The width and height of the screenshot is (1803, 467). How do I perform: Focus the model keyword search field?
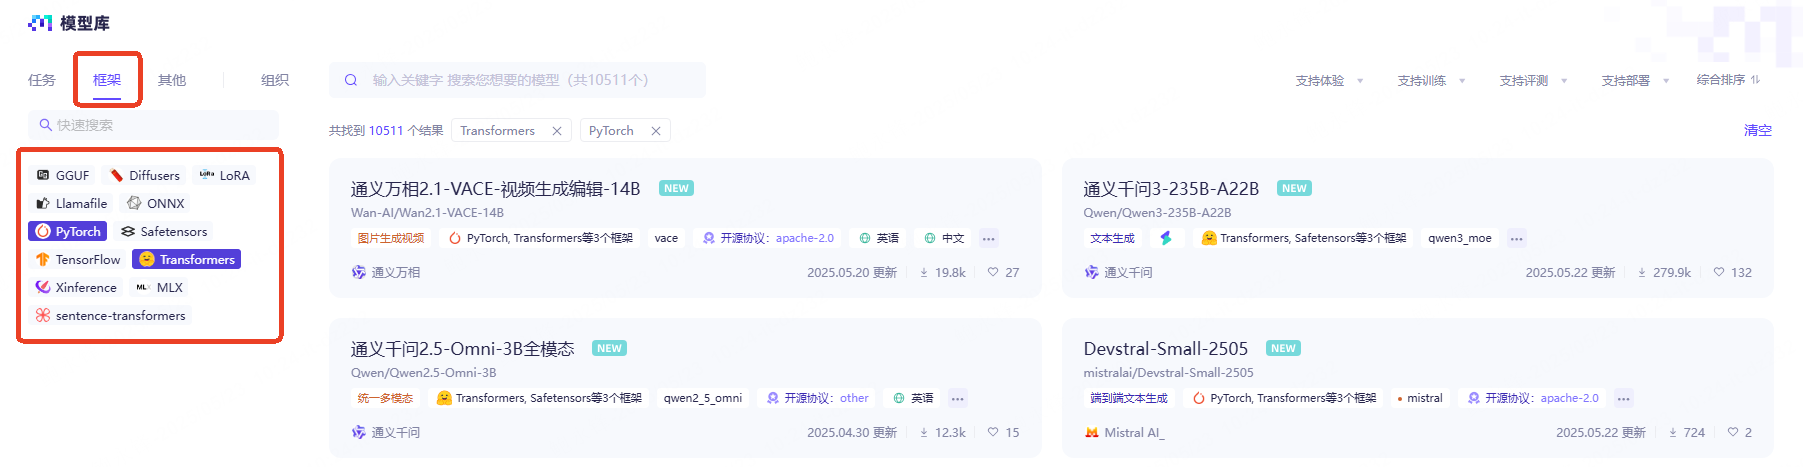(x=517, y=80)
